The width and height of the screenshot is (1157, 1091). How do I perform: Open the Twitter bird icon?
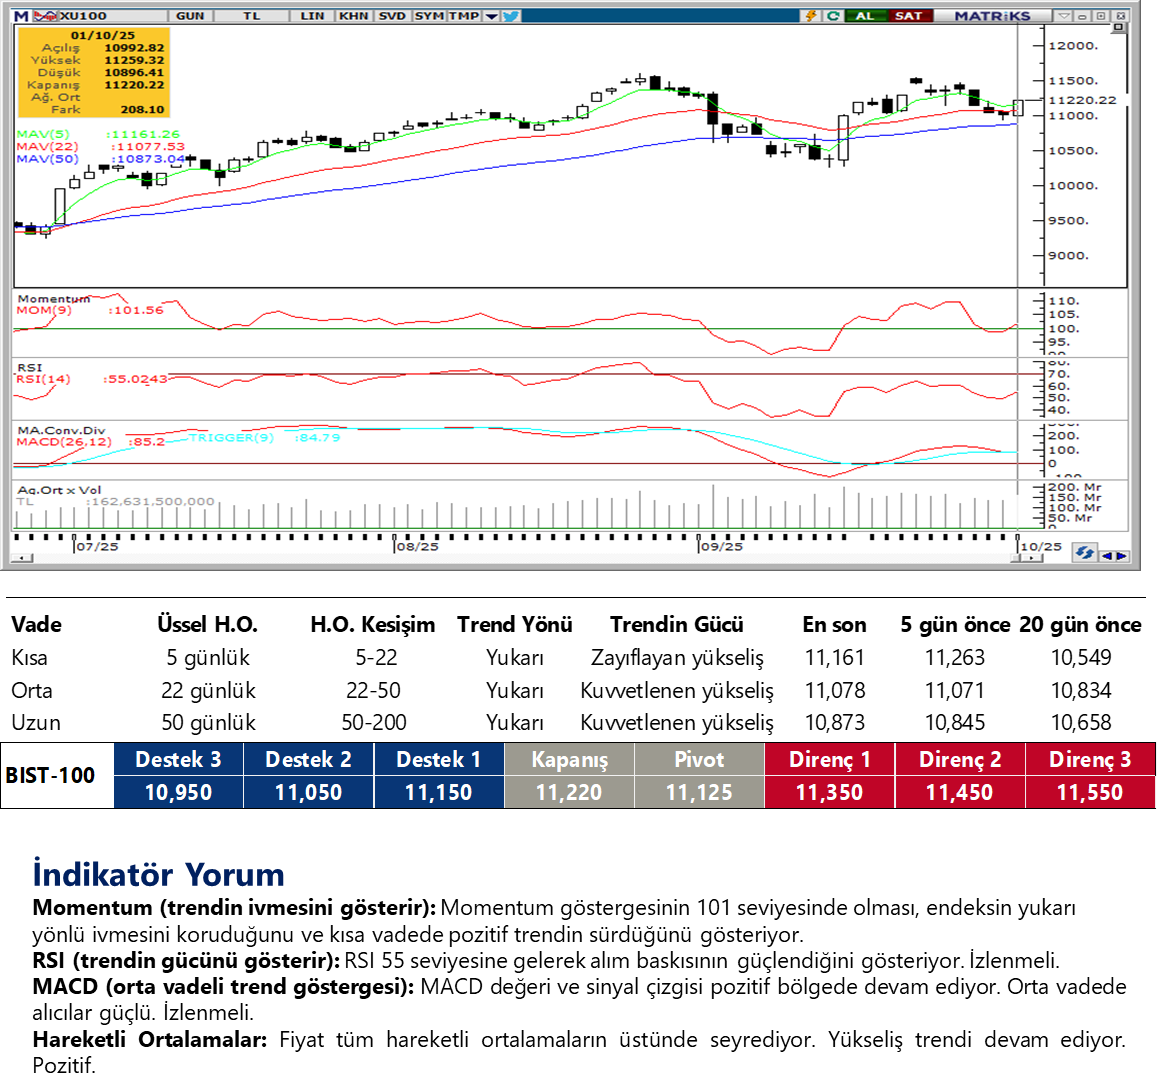(511, 16)
